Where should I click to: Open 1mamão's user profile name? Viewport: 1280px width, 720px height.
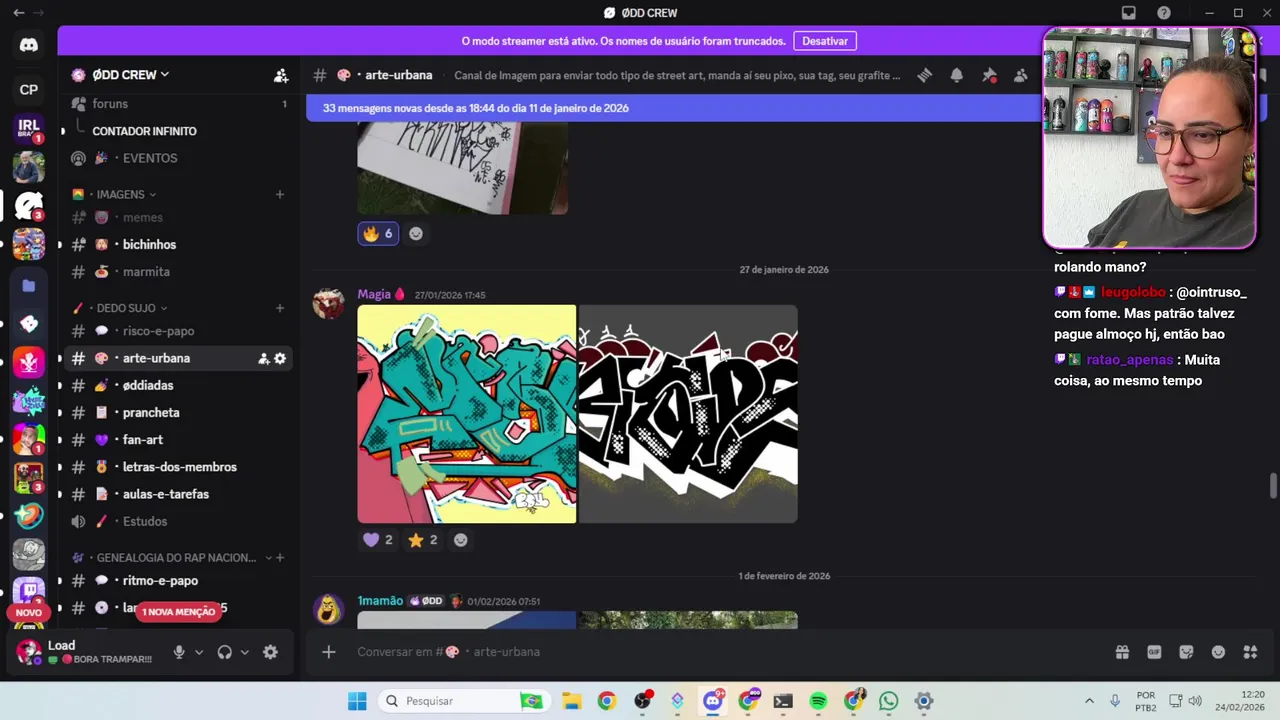coord(380,601)
